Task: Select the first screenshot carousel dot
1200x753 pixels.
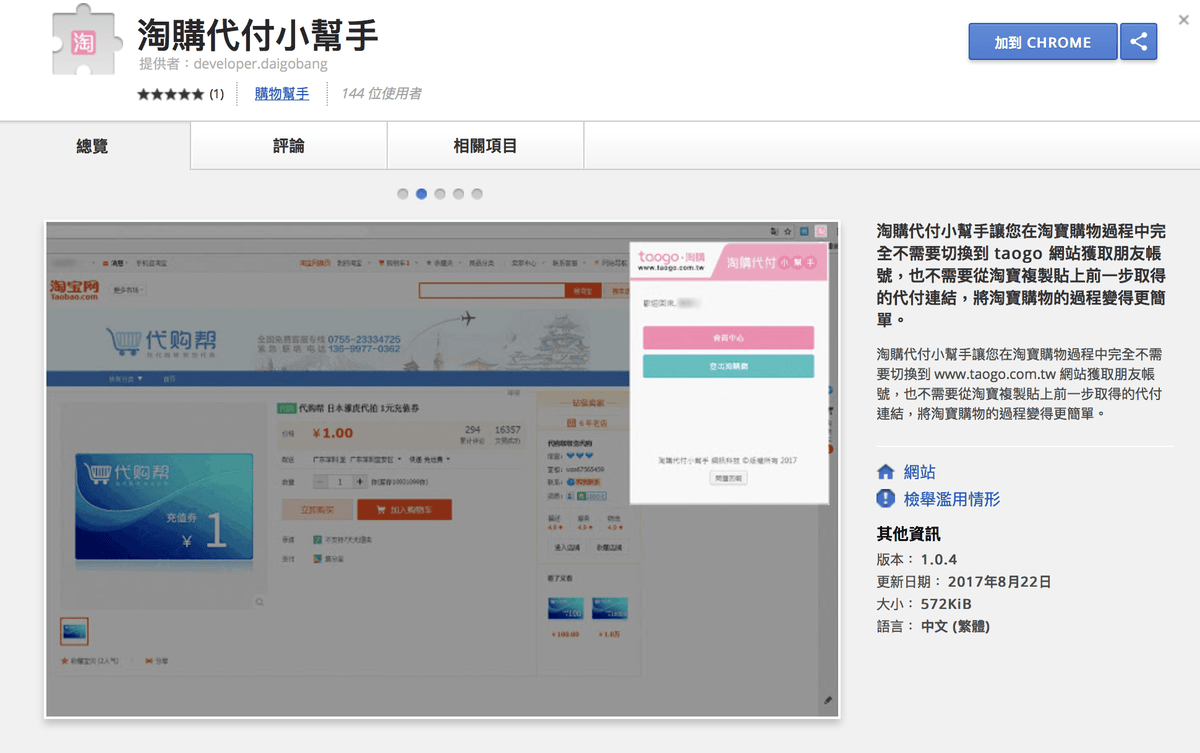Action: 403,194
